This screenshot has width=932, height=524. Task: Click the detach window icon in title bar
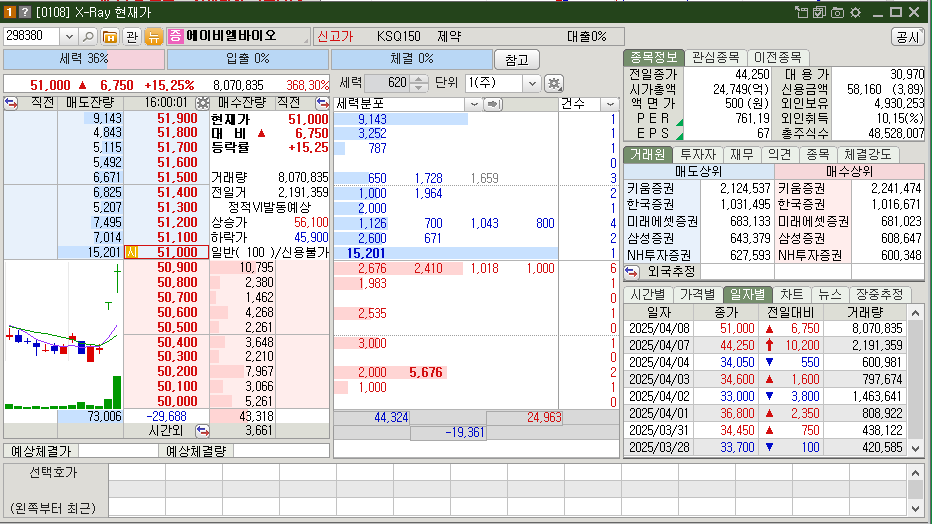(x=801, y=12)
